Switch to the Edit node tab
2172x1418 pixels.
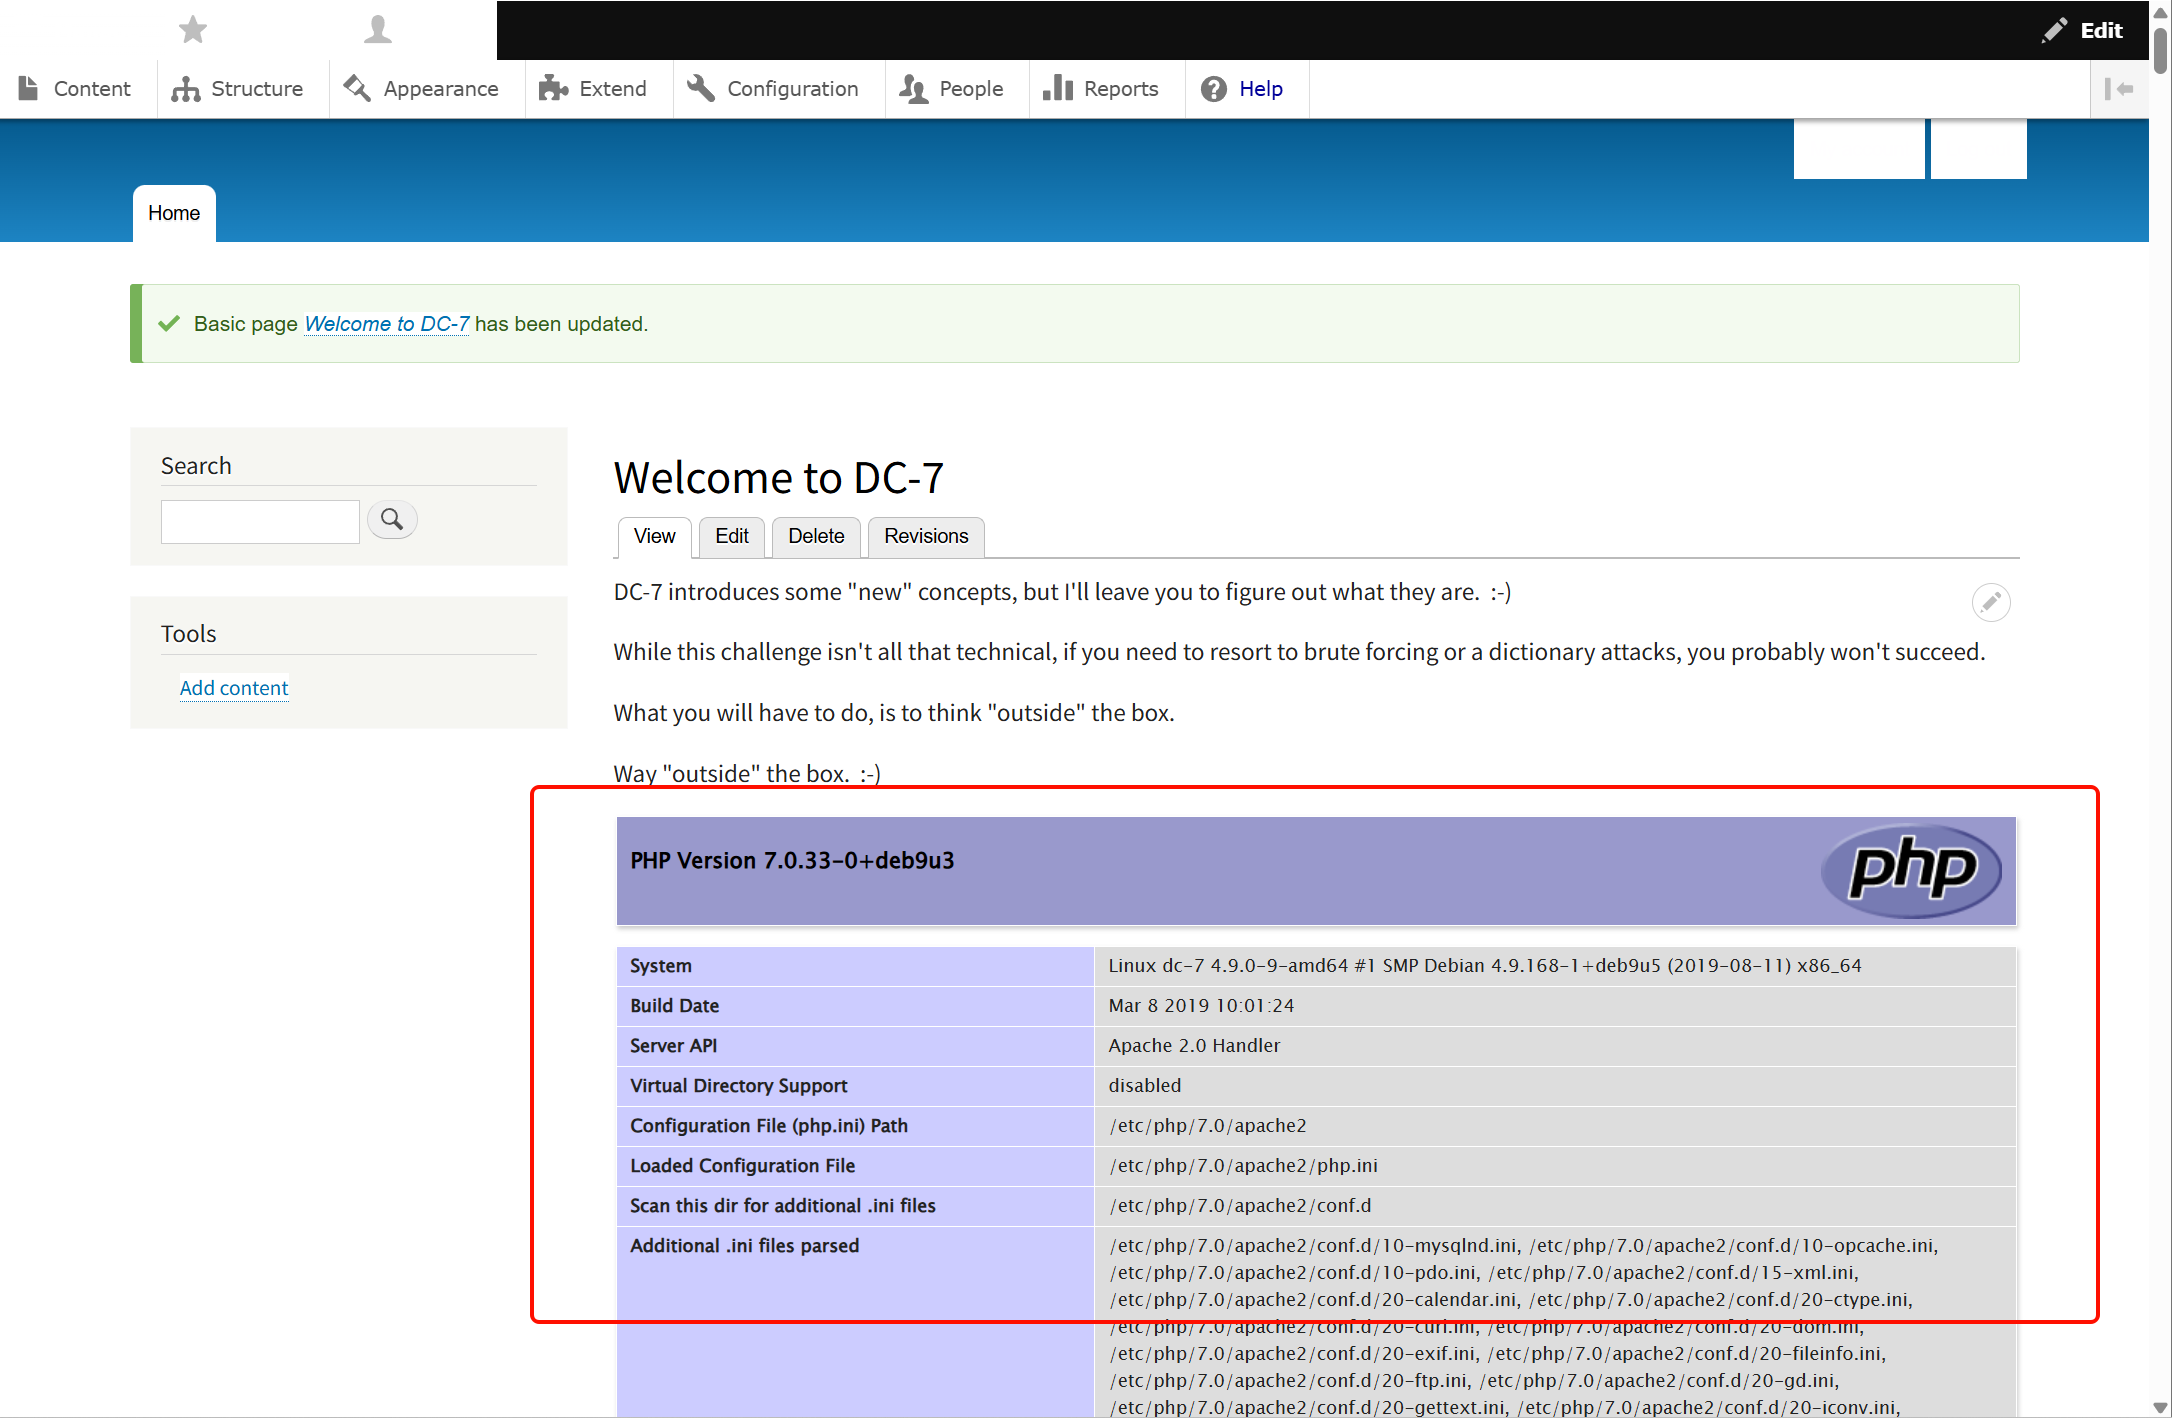(731, 536)
